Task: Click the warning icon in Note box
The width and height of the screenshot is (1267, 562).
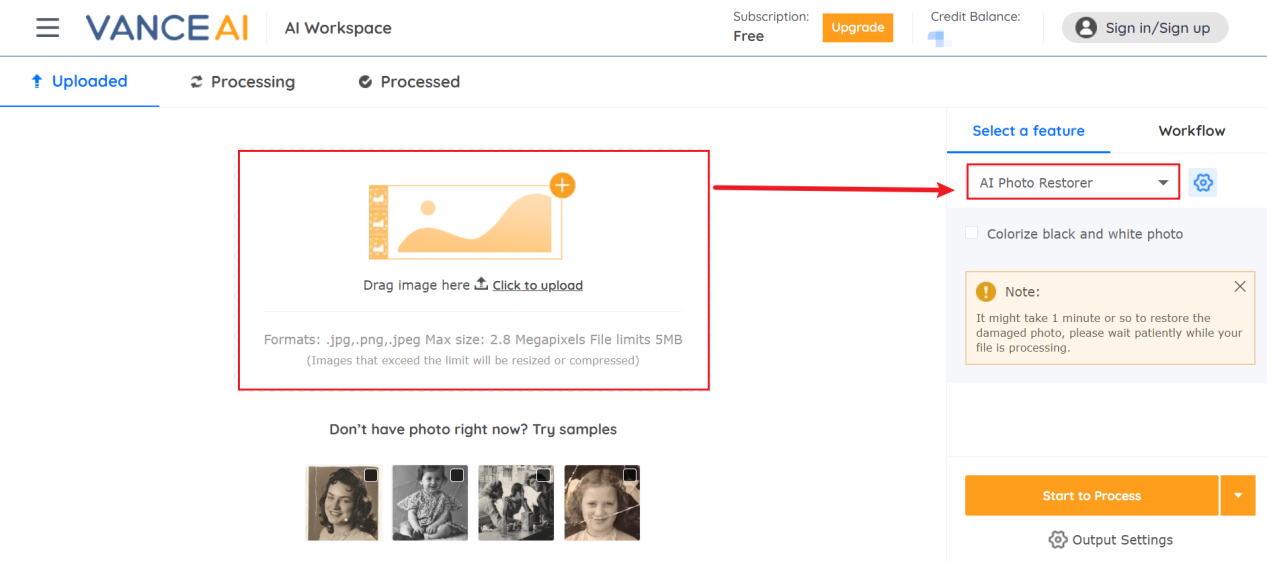Action: (987, 291)
